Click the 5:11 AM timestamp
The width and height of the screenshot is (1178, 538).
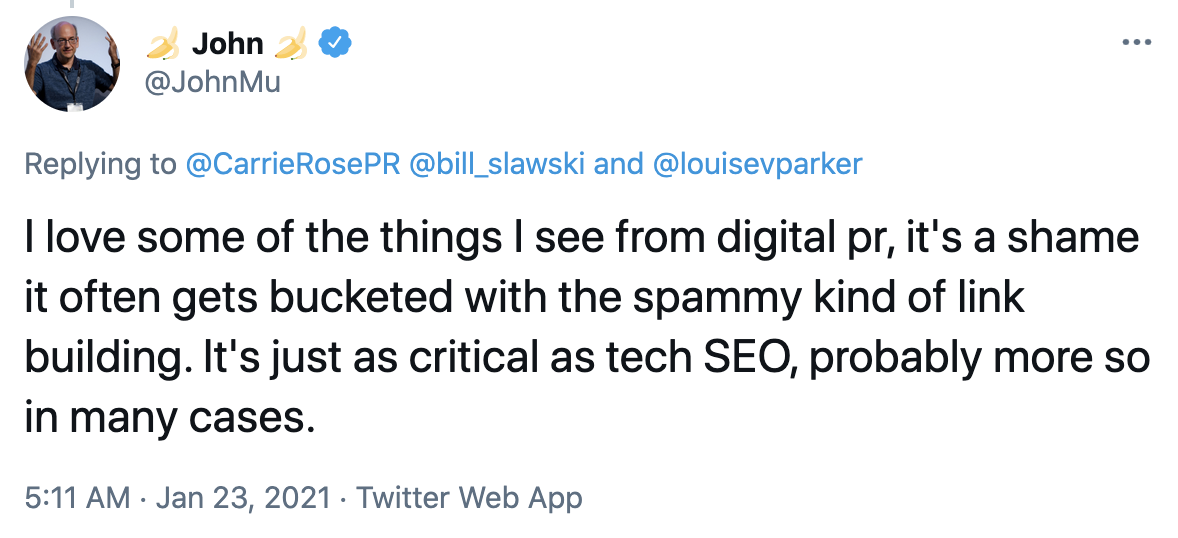coord(77,497)
